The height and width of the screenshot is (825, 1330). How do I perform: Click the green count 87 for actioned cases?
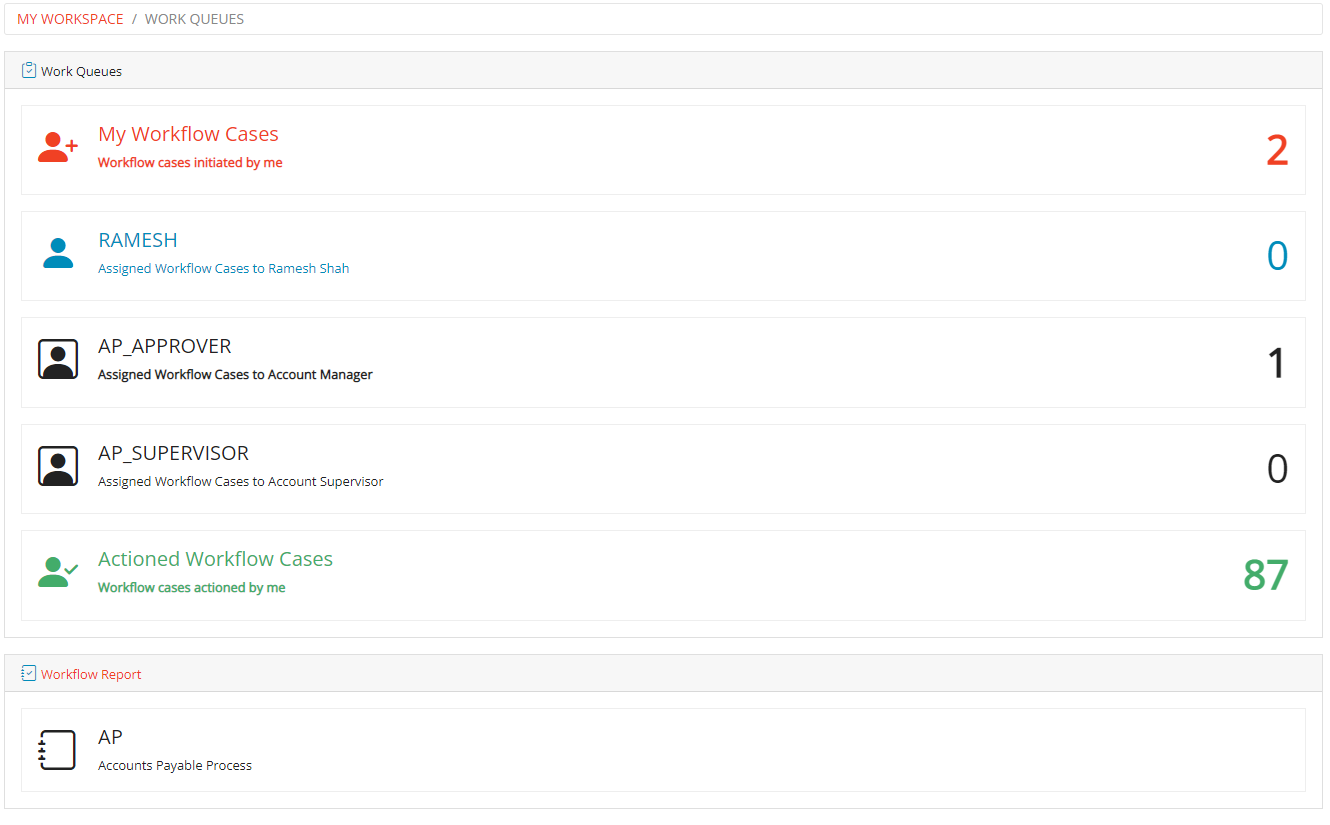pyautogui.click(x=1265, y=576)
